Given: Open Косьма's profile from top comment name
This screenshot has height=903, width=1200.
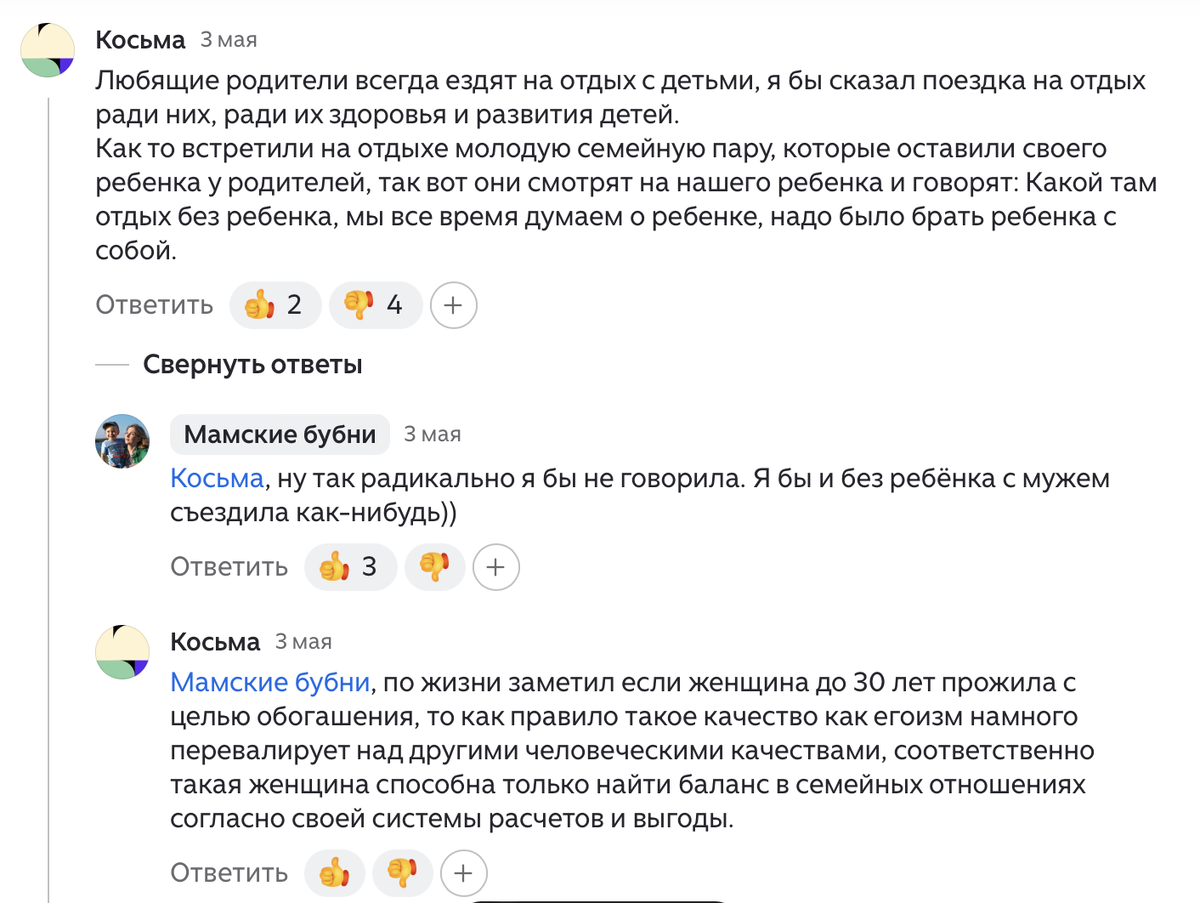Looking at the screenshot, I should 140,40.
